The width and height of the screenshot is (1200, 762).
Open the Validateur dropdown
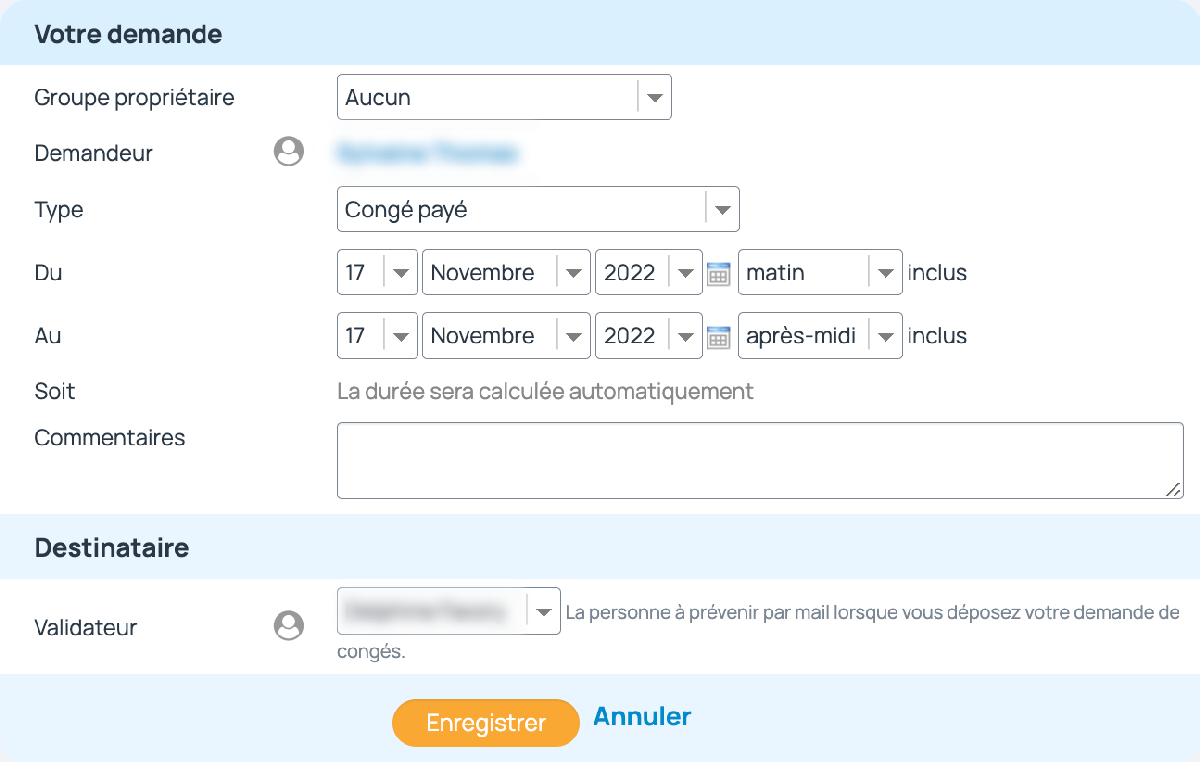pos(543,611)
